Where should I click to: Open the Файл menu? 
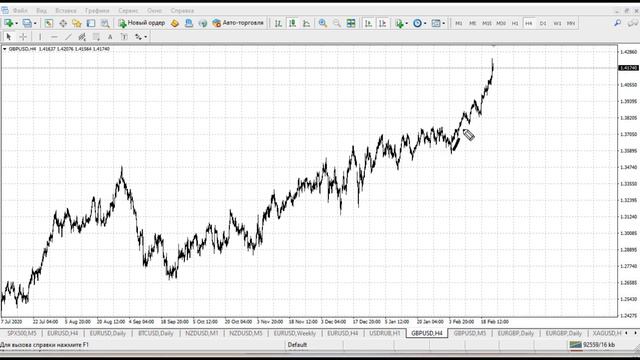tap(20, 11)
